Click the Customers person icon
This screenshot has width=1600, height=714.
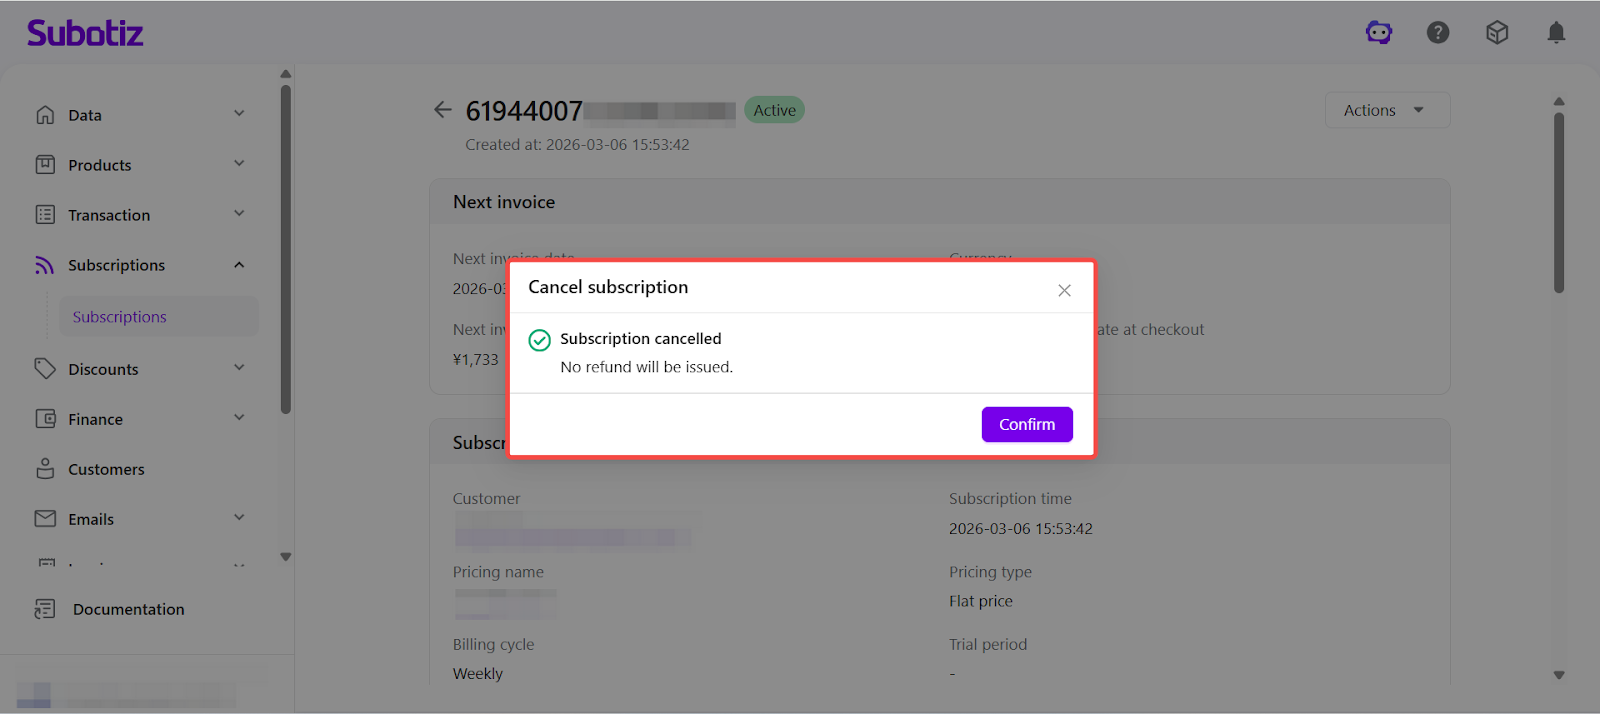45,469
